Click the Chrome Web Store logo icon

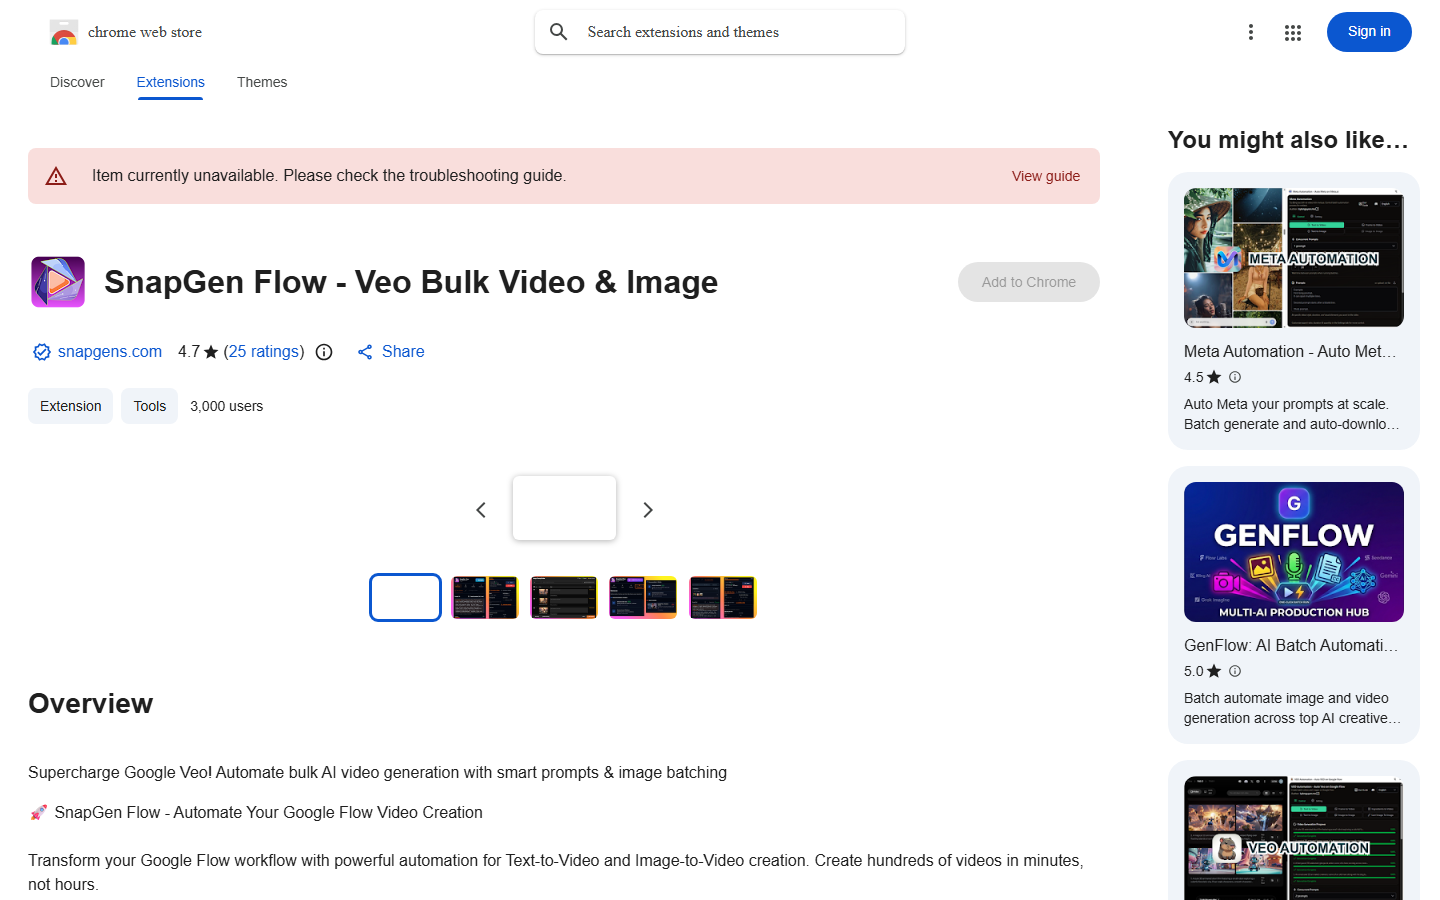(64, 32)
